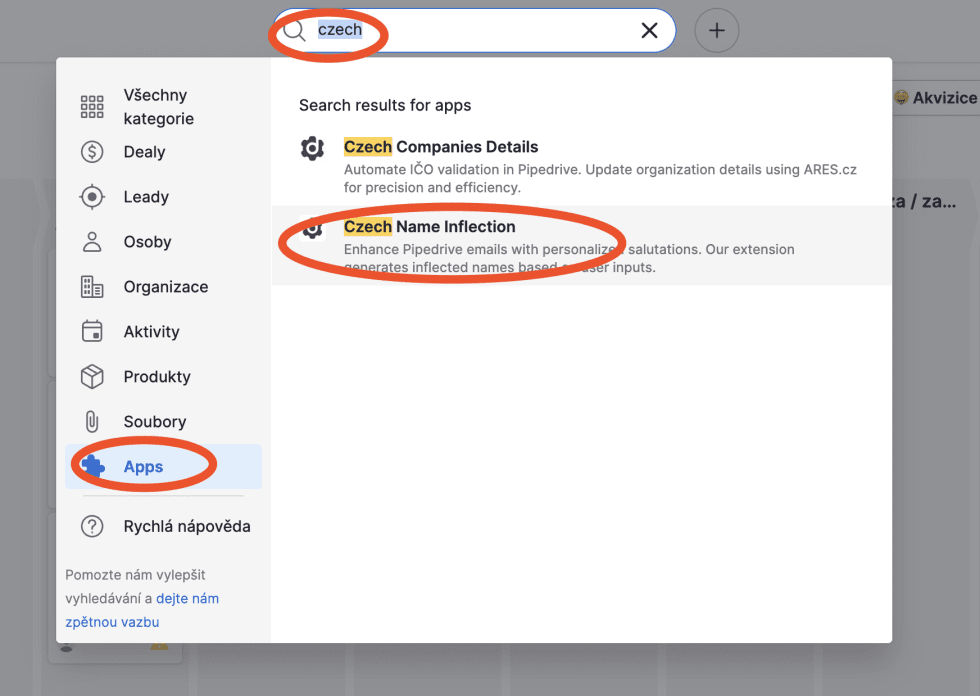Click the Produkty box icon
This screenshot has width=980, height=696.
pos(92,377)
